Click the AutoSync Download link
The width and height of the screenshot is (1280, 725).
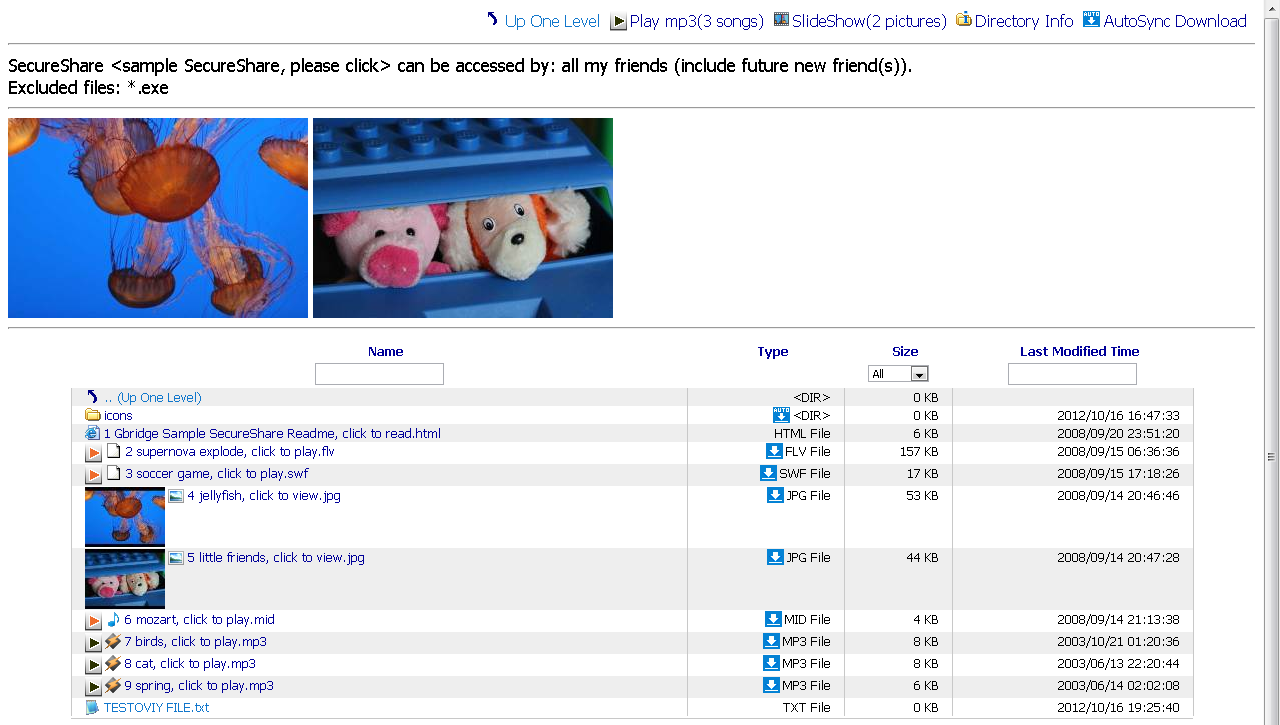pos(1175,21)
